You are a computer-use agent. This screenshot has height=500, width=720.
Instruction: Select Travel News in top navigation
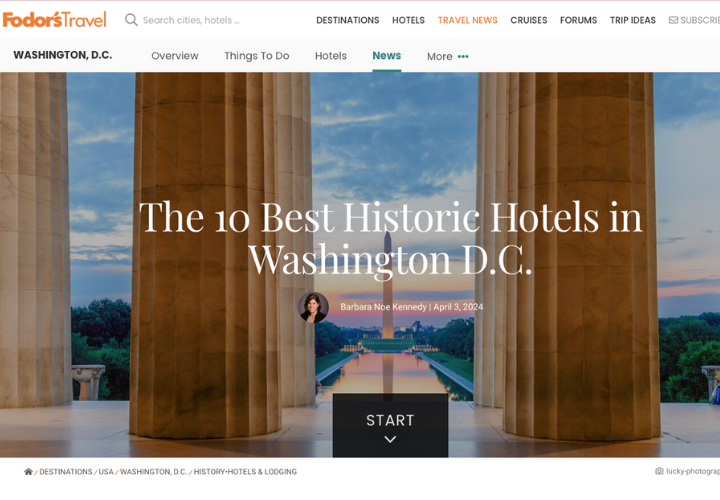pyautogui.click(x=467, y=20)
